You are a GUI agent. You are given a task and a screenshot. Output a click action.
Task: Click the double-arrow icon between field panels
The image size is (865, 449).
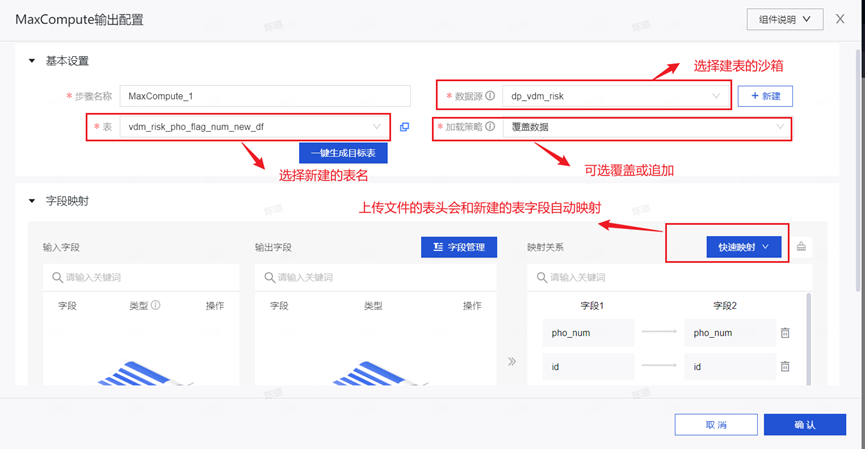coord(512,361)
